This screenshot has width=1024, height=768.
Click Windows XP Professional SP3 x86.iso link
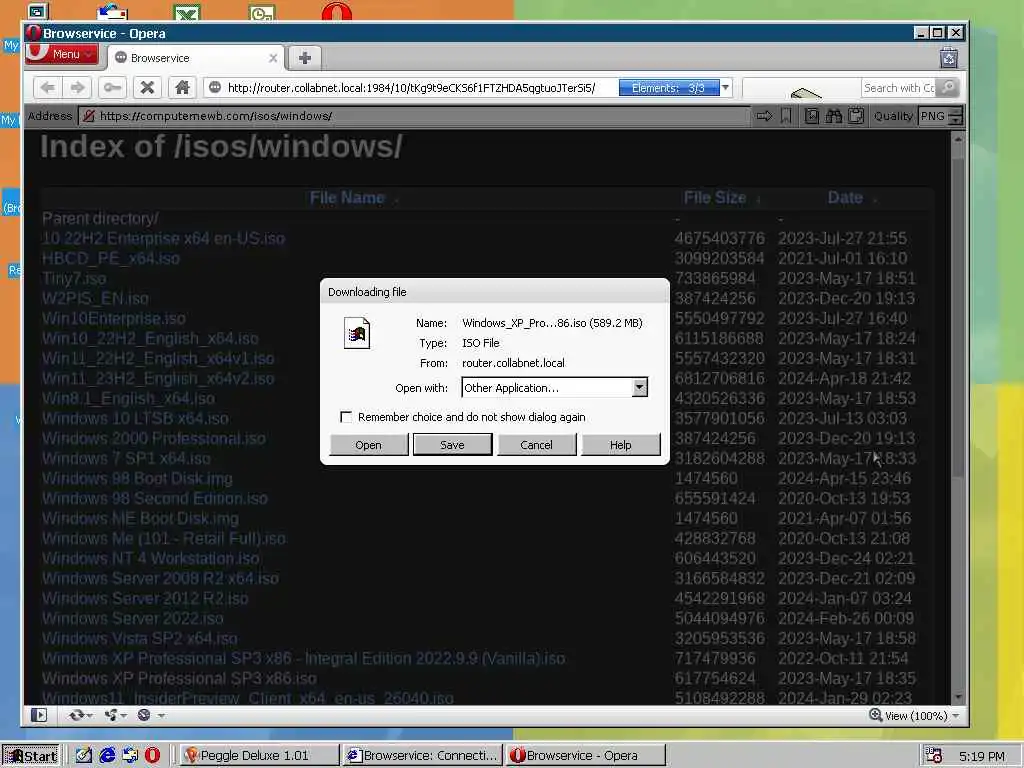coord(179,678)
